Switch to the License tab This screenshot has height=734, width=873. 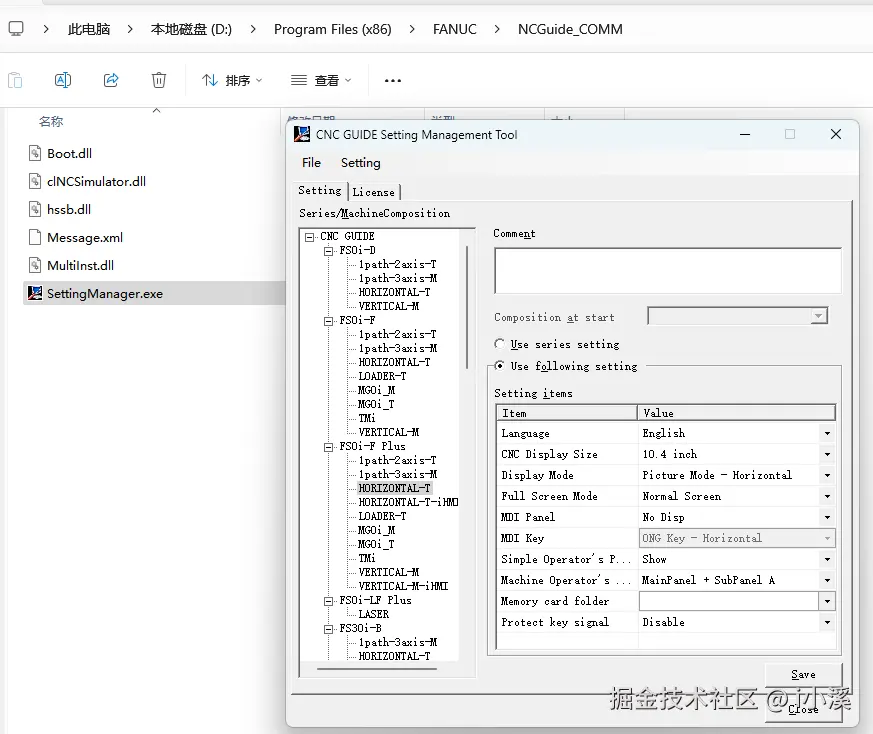tap(374, 192)
